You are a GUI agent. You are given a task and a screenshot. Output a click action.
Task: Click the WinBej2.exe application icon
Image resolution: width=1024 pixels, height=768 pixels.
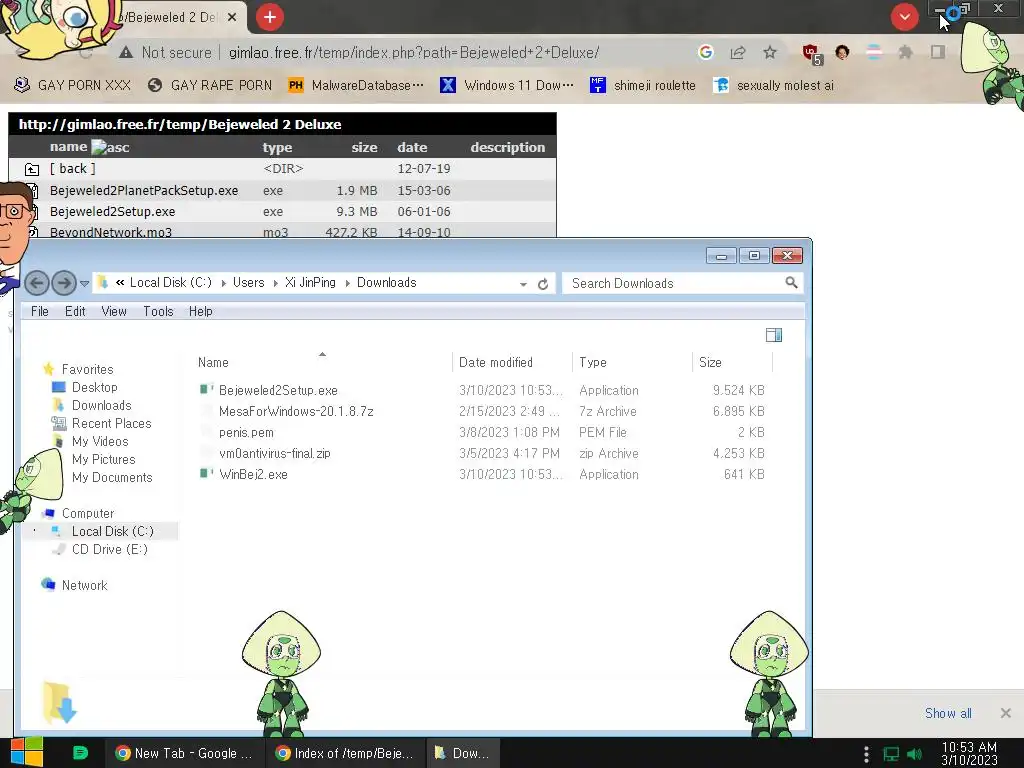click(206, 473)
